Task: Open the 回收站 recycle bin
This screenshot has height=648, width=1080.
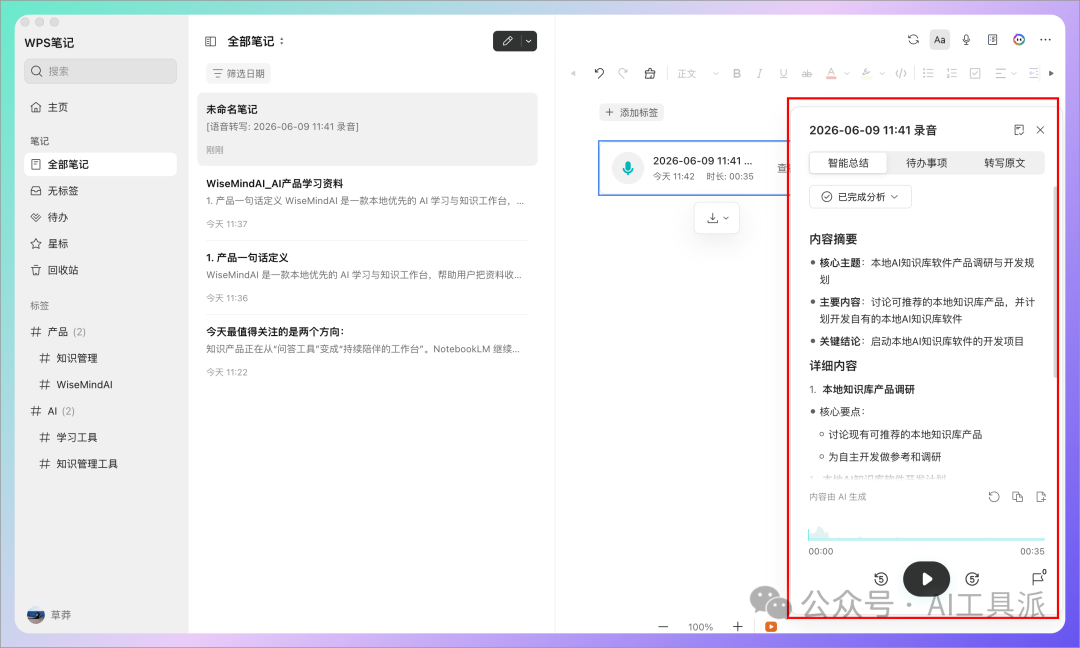Action: [x=101, y=270]
